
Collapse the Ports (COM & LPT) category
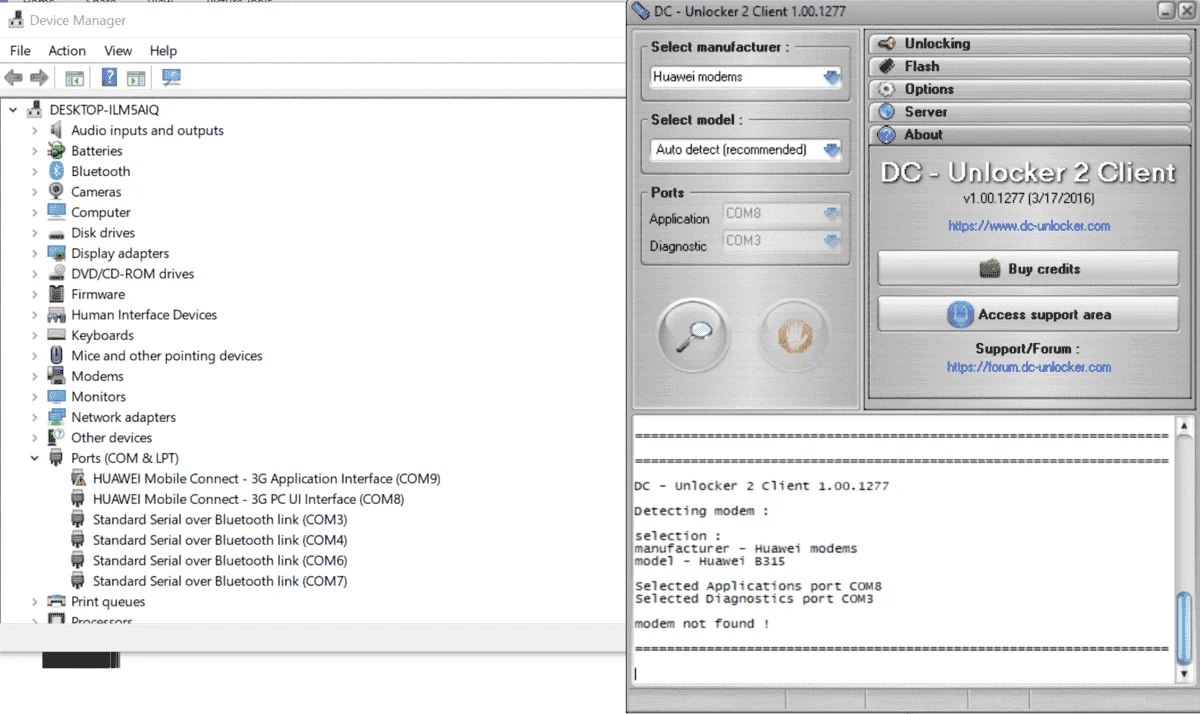pos(34,458)
